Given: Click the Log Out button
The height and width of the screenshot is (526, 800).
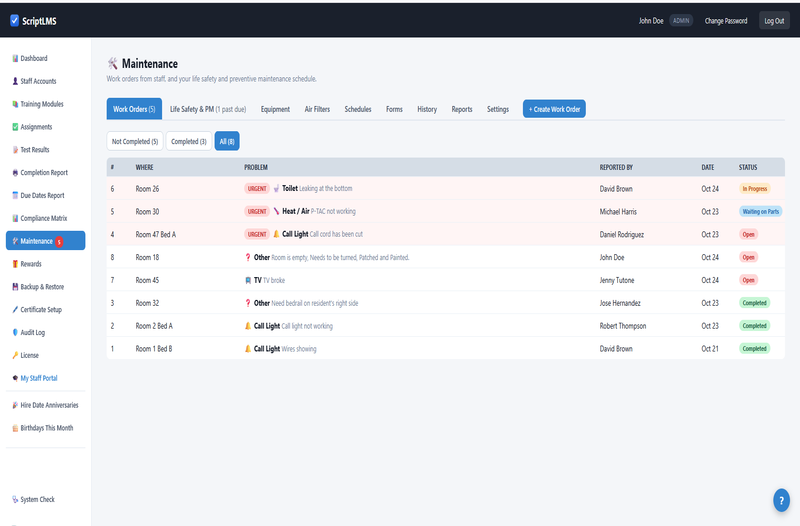Looking at the screenshot, I should coord(774,21).
